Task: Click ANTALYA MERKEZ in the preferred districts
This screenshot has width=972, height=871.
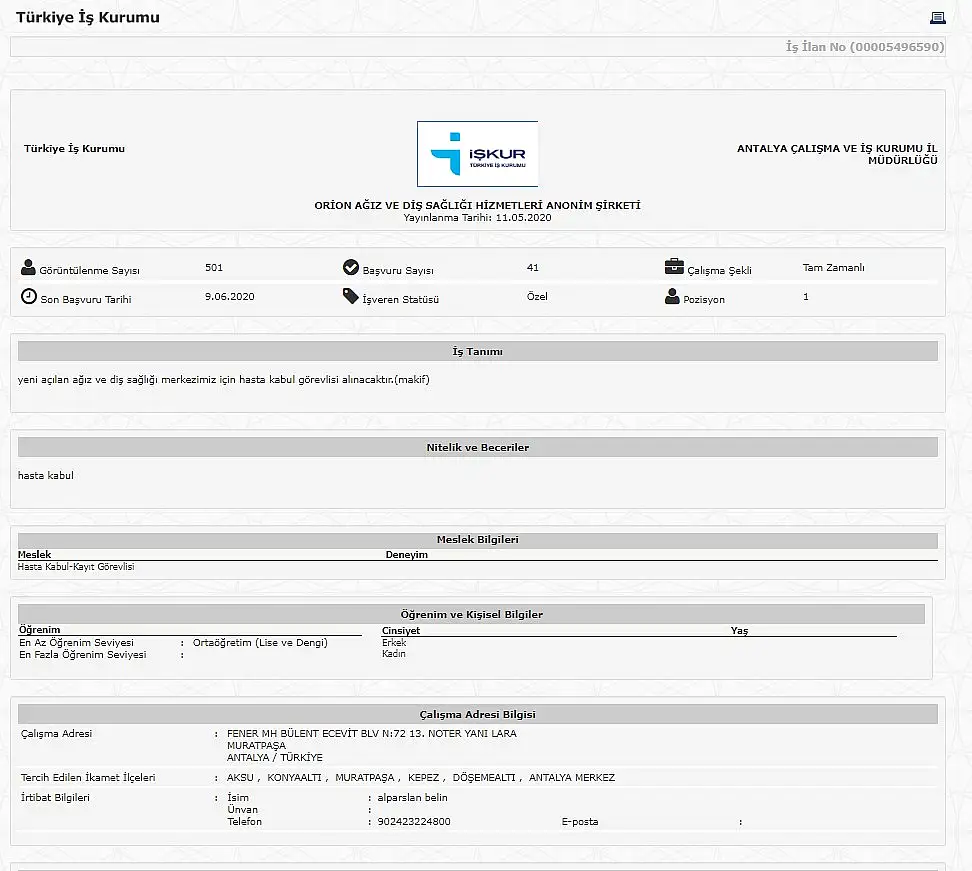Action: tap(572, 777)
